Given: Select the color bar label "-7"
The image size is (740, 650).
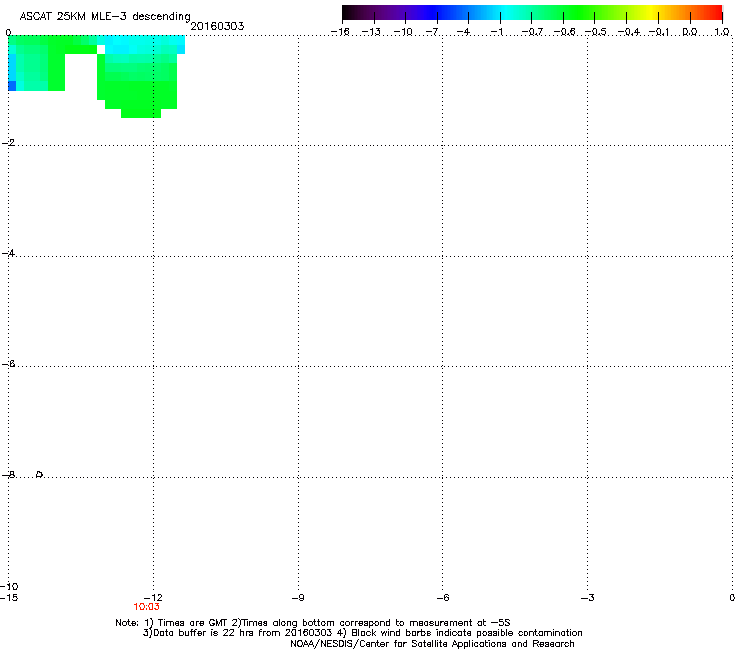Looking at the screenshot, I should point(432,32).
